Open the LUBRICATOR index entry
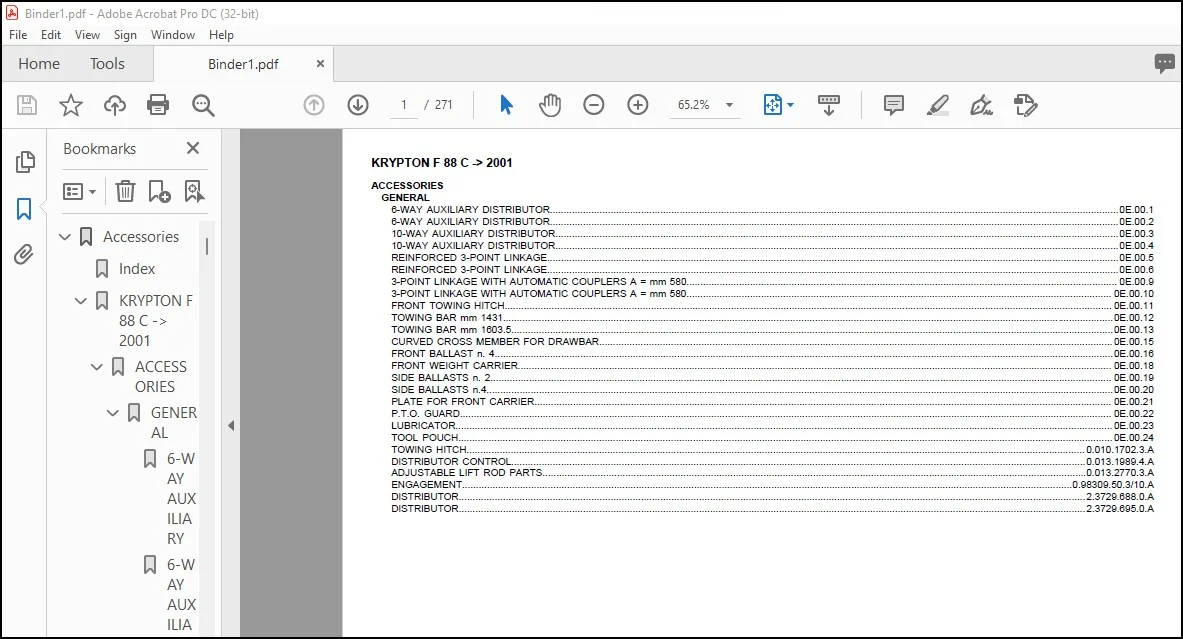The width and height of the screenshot is (1183, 639). tap(772, 425)
